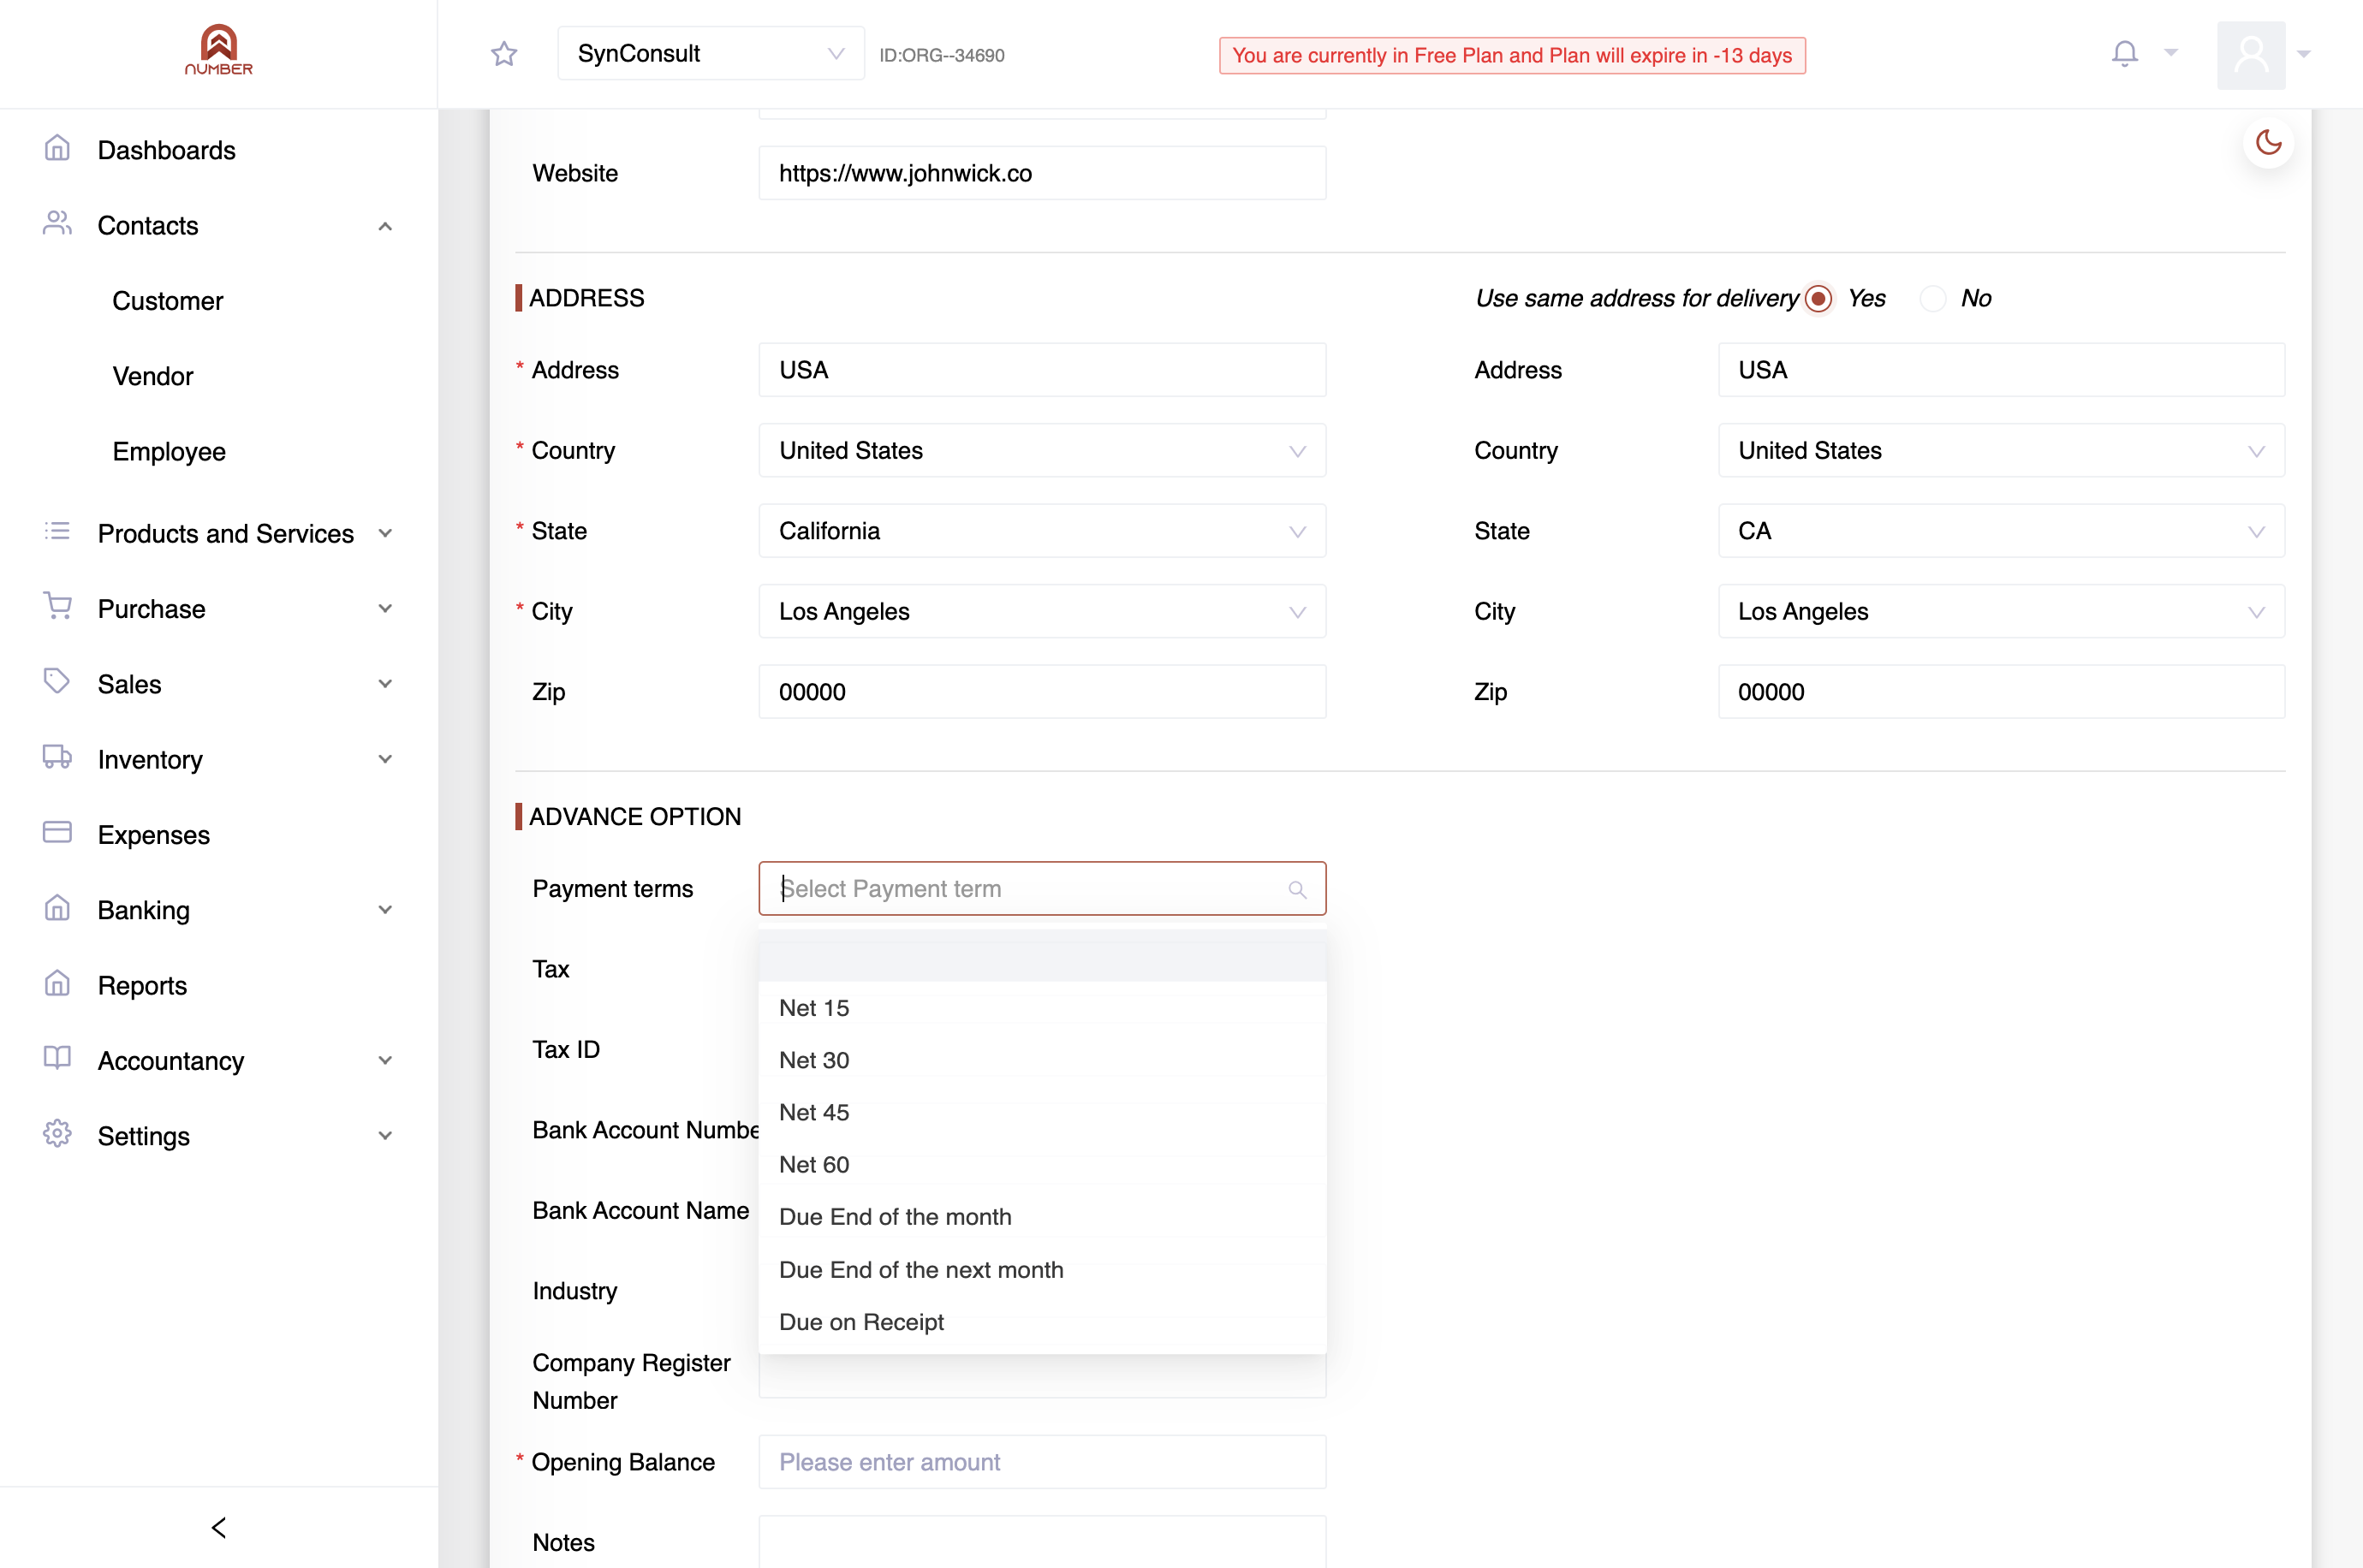Collapse the Contacts menu chevron
This screenshot has width=2363, height=1568.
pyautogui.click(x=385, y=227)
